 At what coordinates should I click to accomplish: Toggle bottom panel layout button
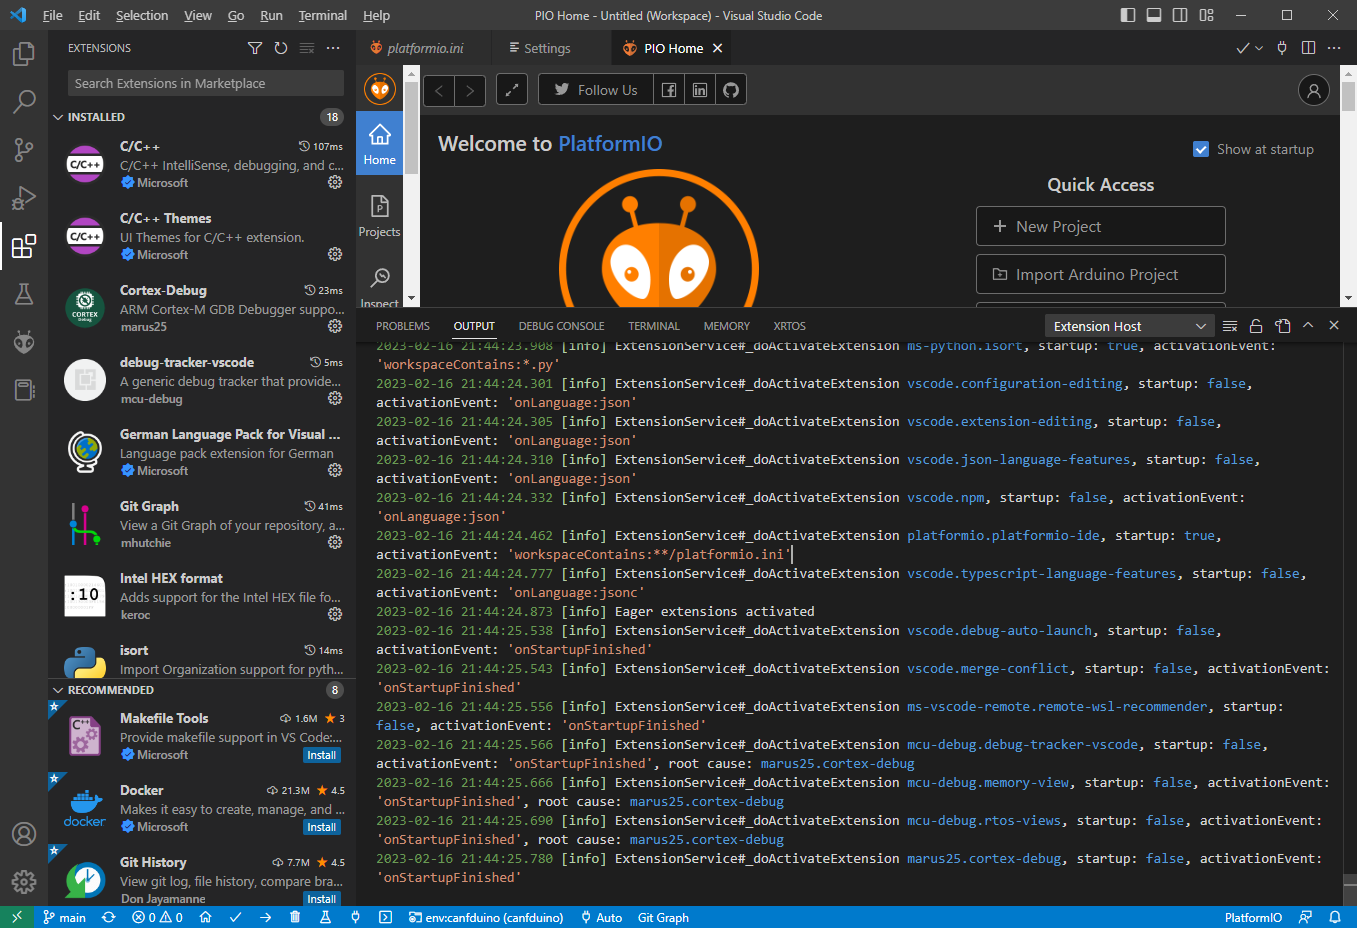pos(1154,15)
